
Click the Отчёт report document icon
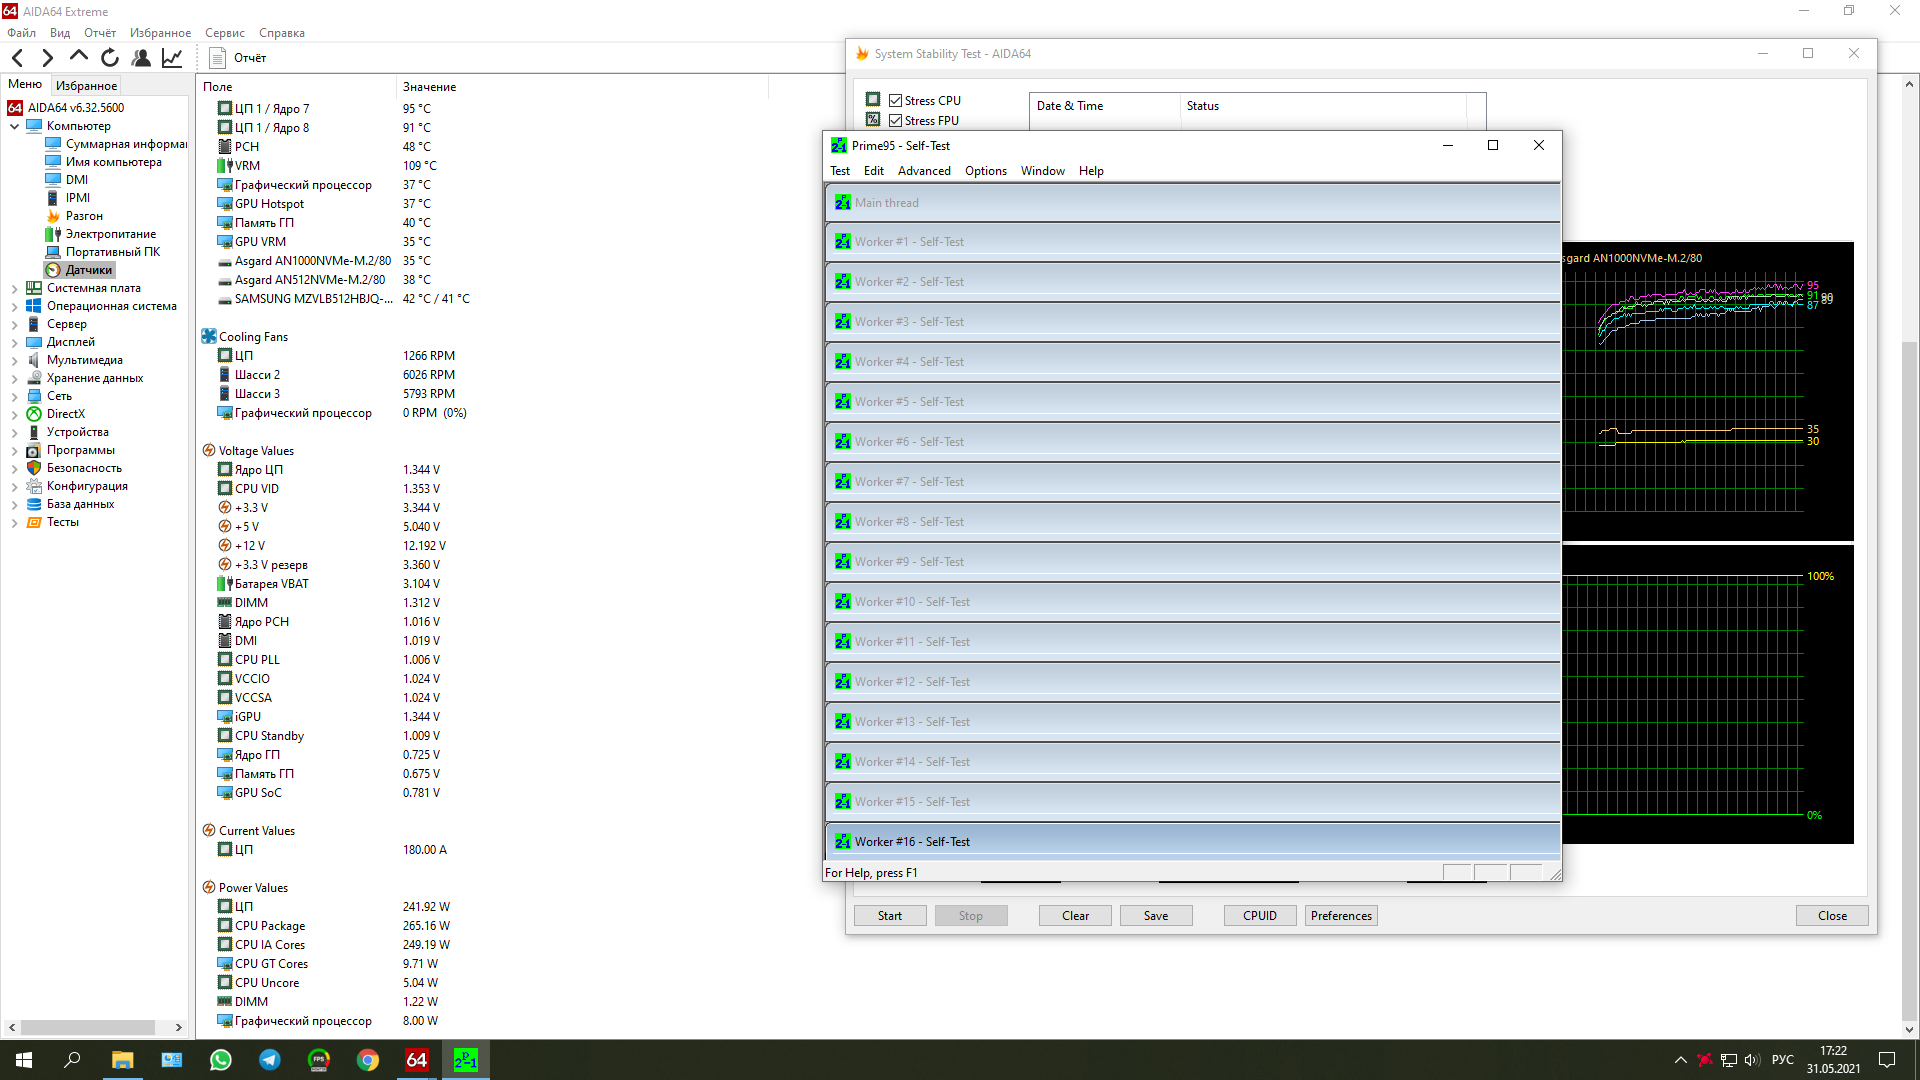(217, 58)
